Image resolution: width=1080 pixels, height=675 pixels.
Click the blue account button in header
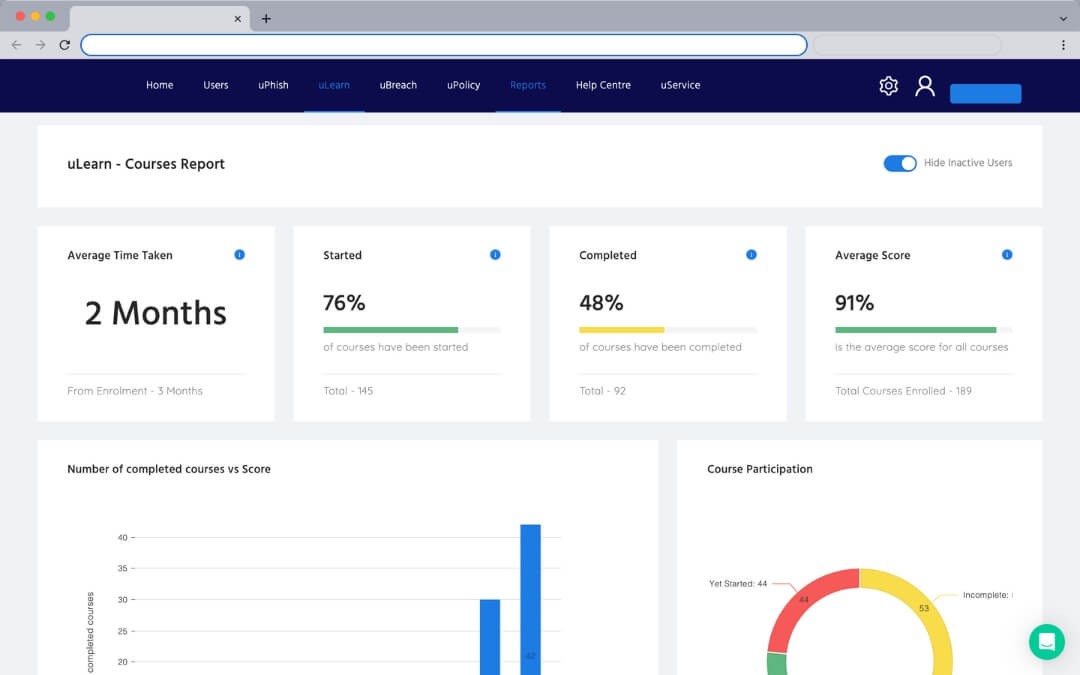(985, 94)
